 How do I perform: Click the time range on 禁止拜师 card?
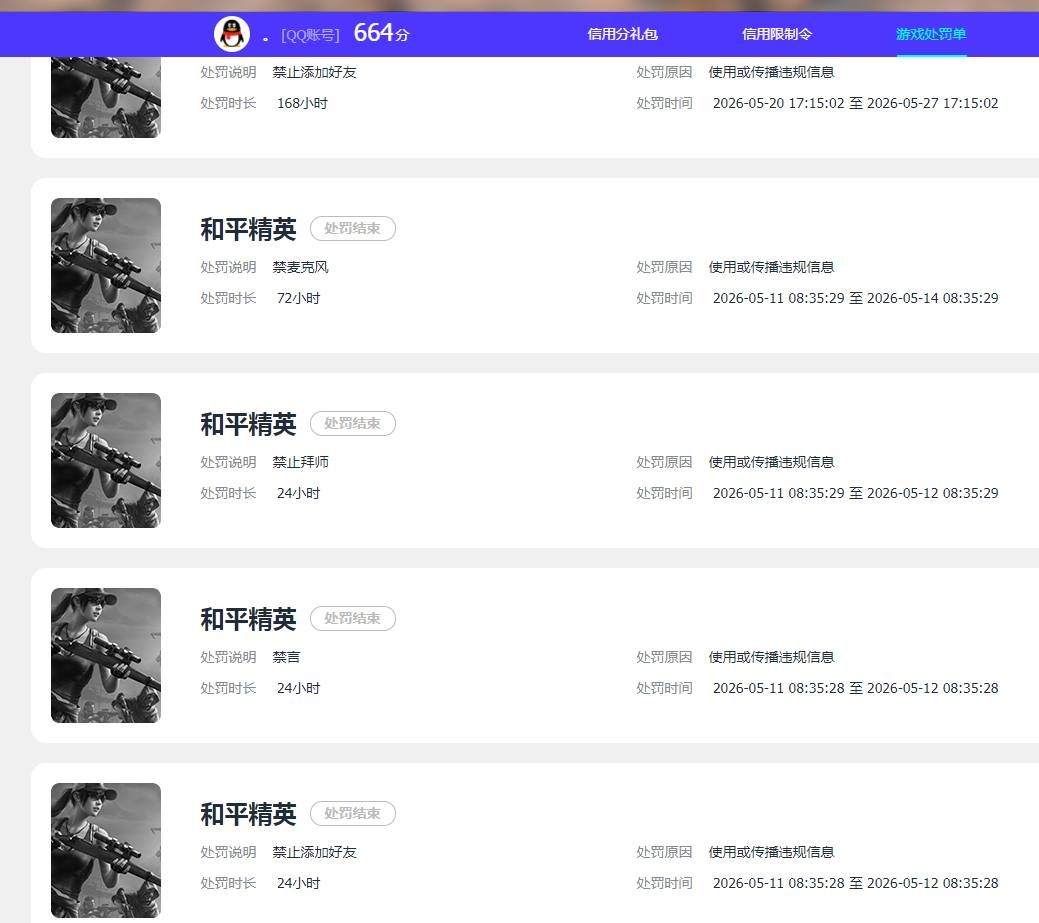(x=855, y=493)
